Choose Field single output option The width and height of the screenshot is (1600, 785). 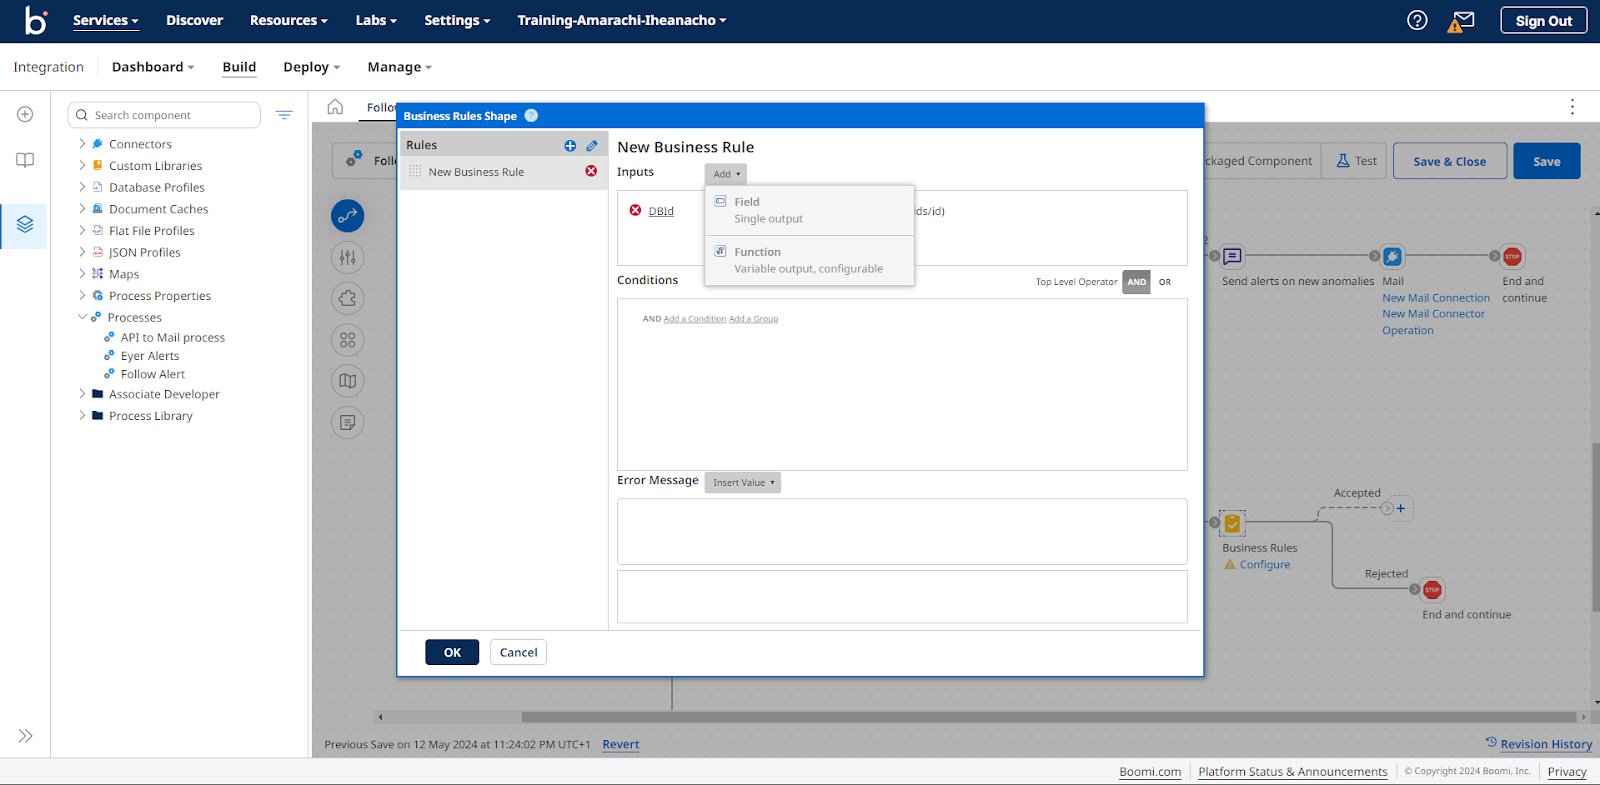[x=809, y=210]
